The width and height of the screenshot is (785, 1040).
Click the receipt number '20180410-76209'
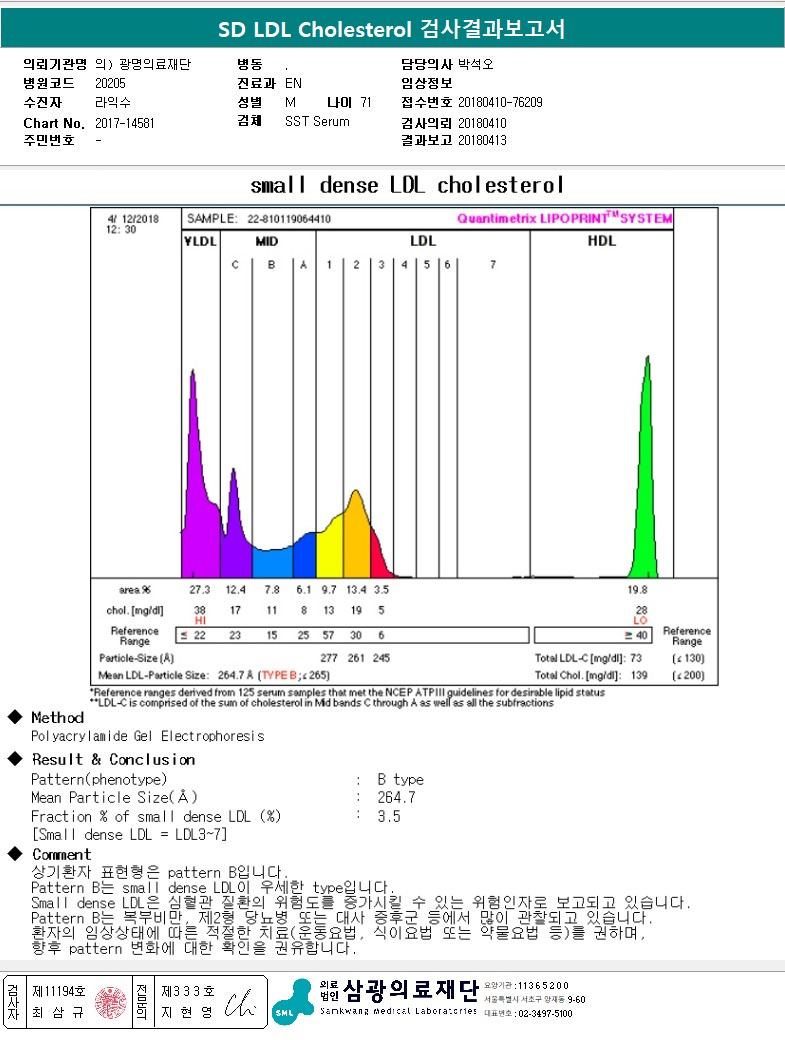(x=500, y=102)
